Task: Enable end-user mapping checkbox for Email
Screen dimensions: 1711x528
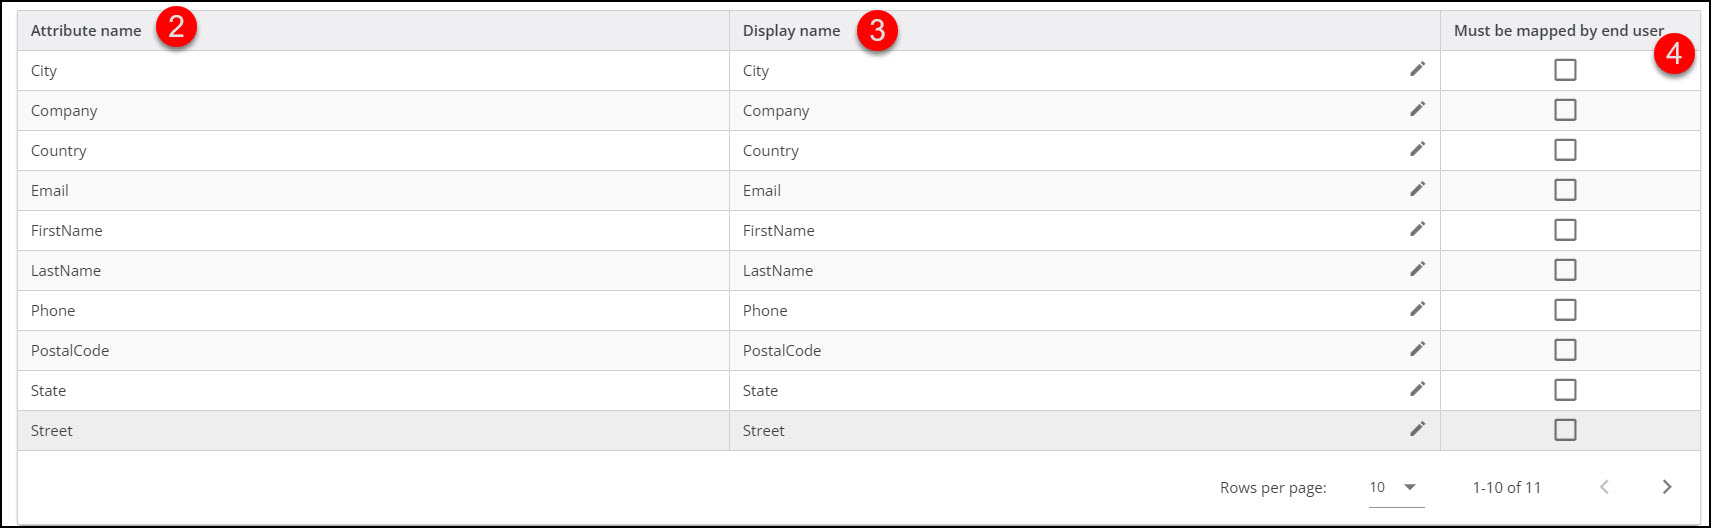Action: pos(1565,190)
